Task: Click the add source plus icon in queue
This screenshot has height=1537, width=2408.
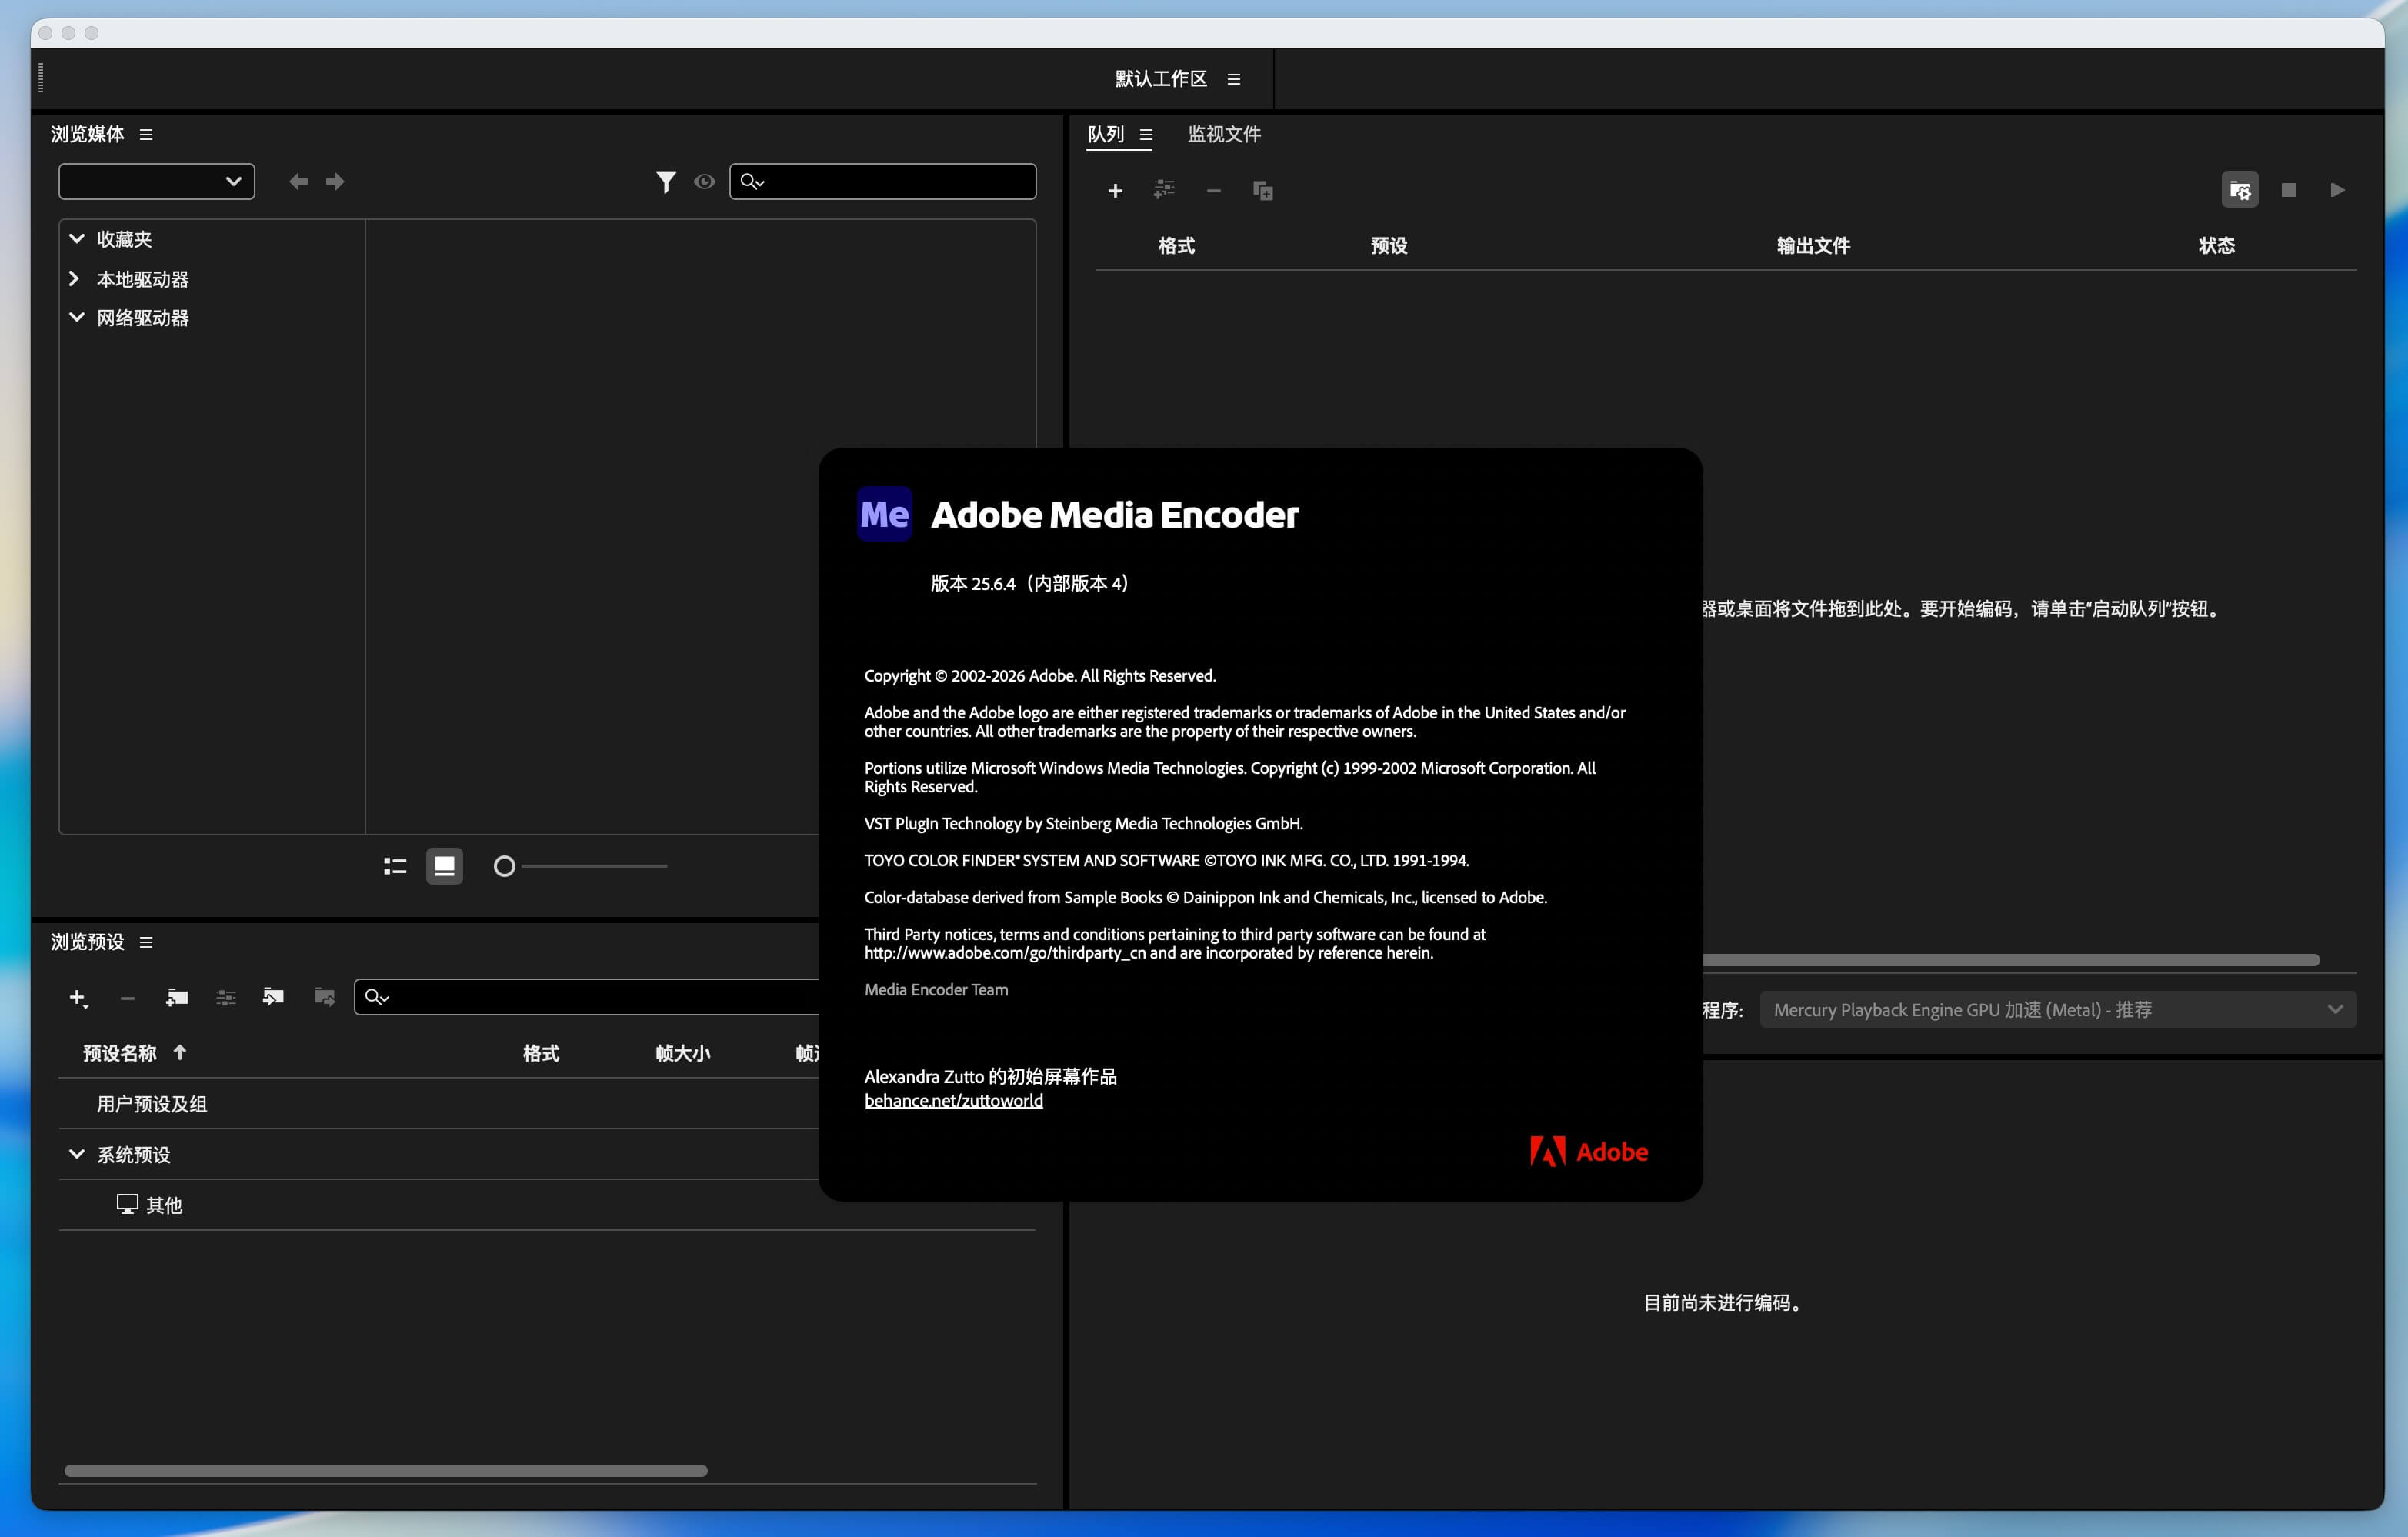Action: coord(1115,190)
